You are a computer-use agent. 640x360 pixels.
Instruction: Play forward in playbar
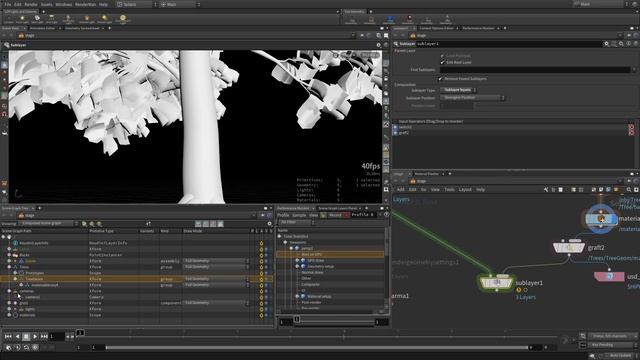pyautogui.click(x=35, y=336)
